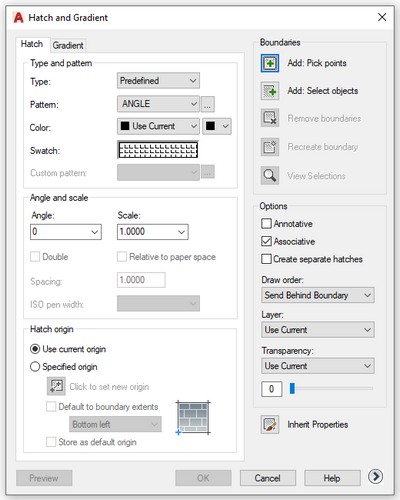This screenshot has height=500, width=400.
Task: Click the Help button
Action: tap(332, 478)
